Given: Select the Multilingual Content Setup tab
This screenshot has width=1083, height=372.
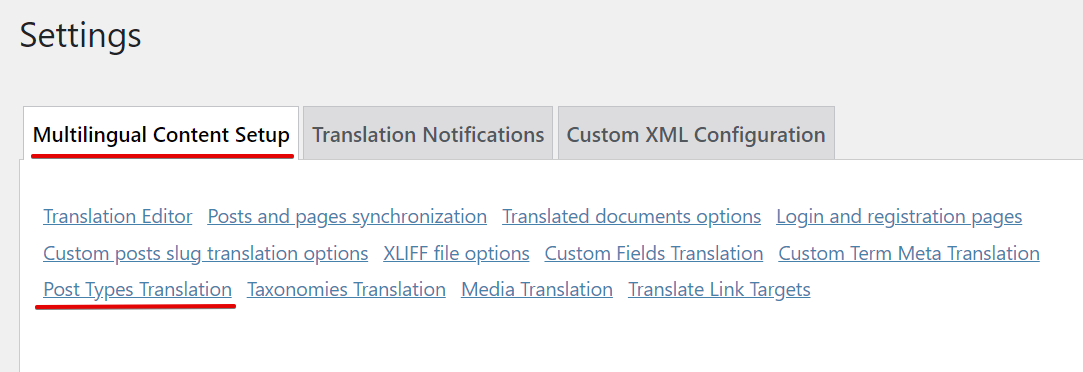Looking at the screenshot, I should [x=161, y=133].
